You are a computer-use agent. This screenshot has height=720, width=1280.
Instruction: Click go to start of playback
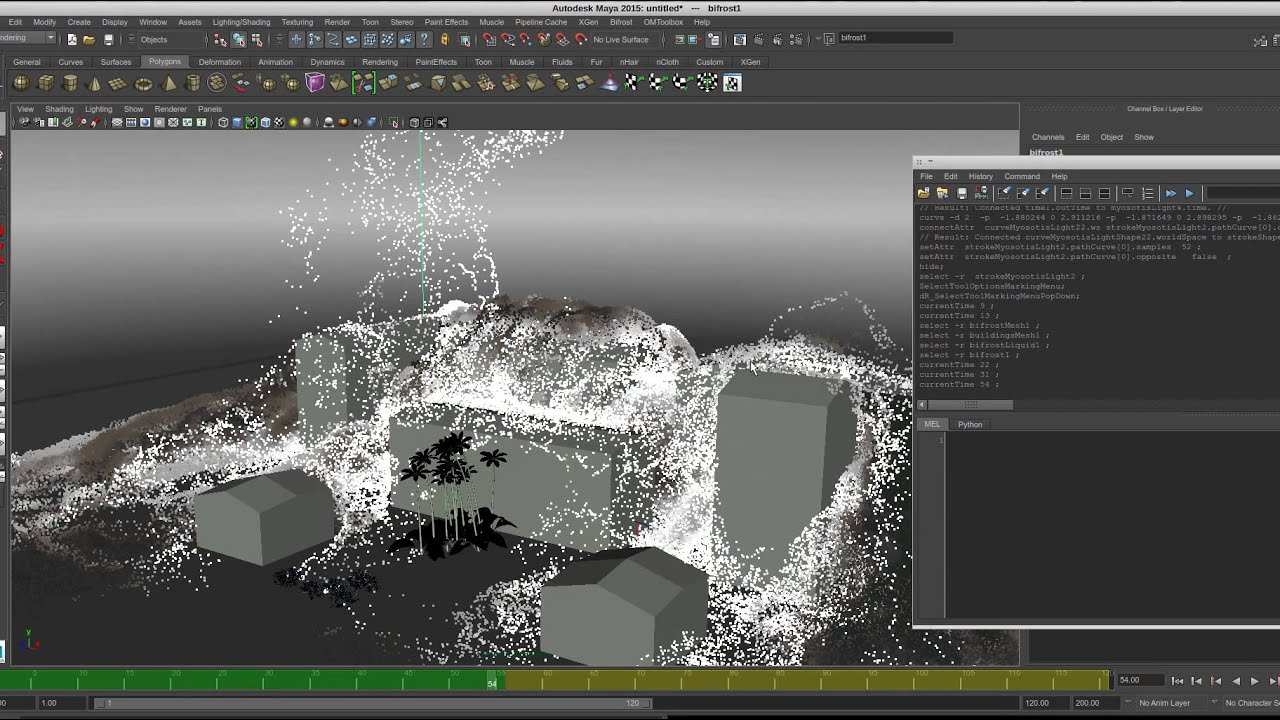tap(1177, 681)
